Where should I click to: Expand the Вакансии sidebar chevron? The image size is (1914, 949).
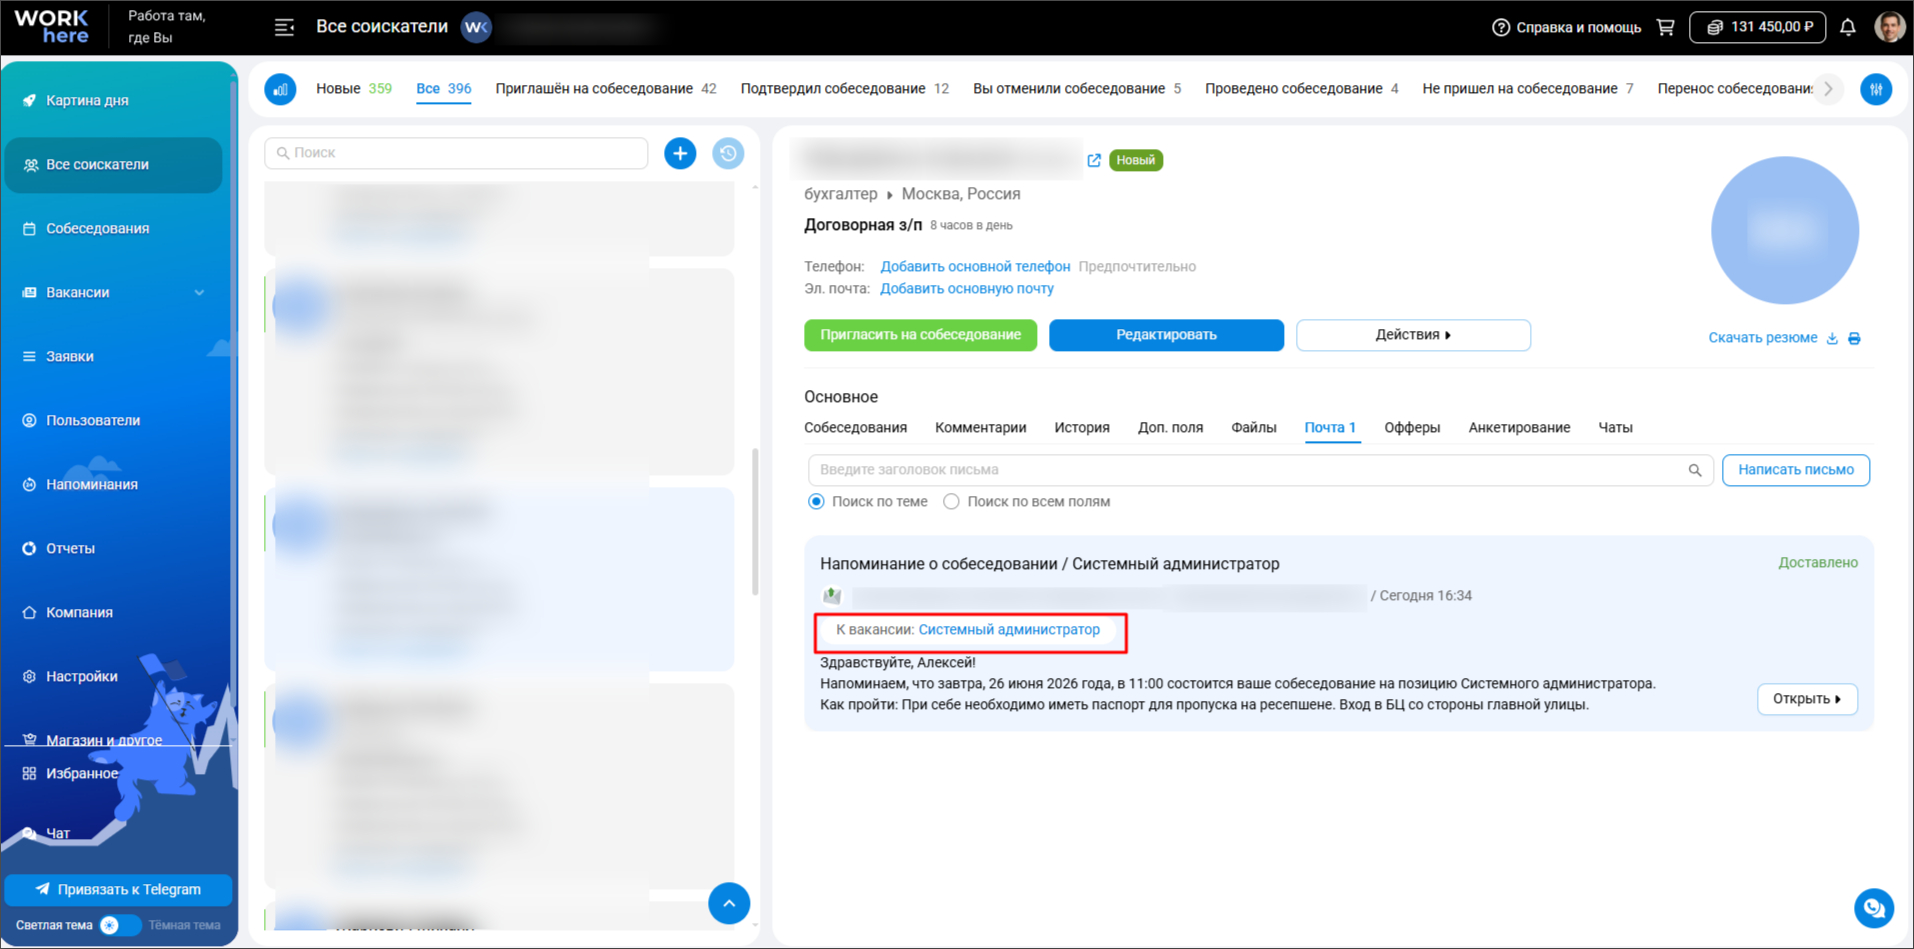point(199,293)
